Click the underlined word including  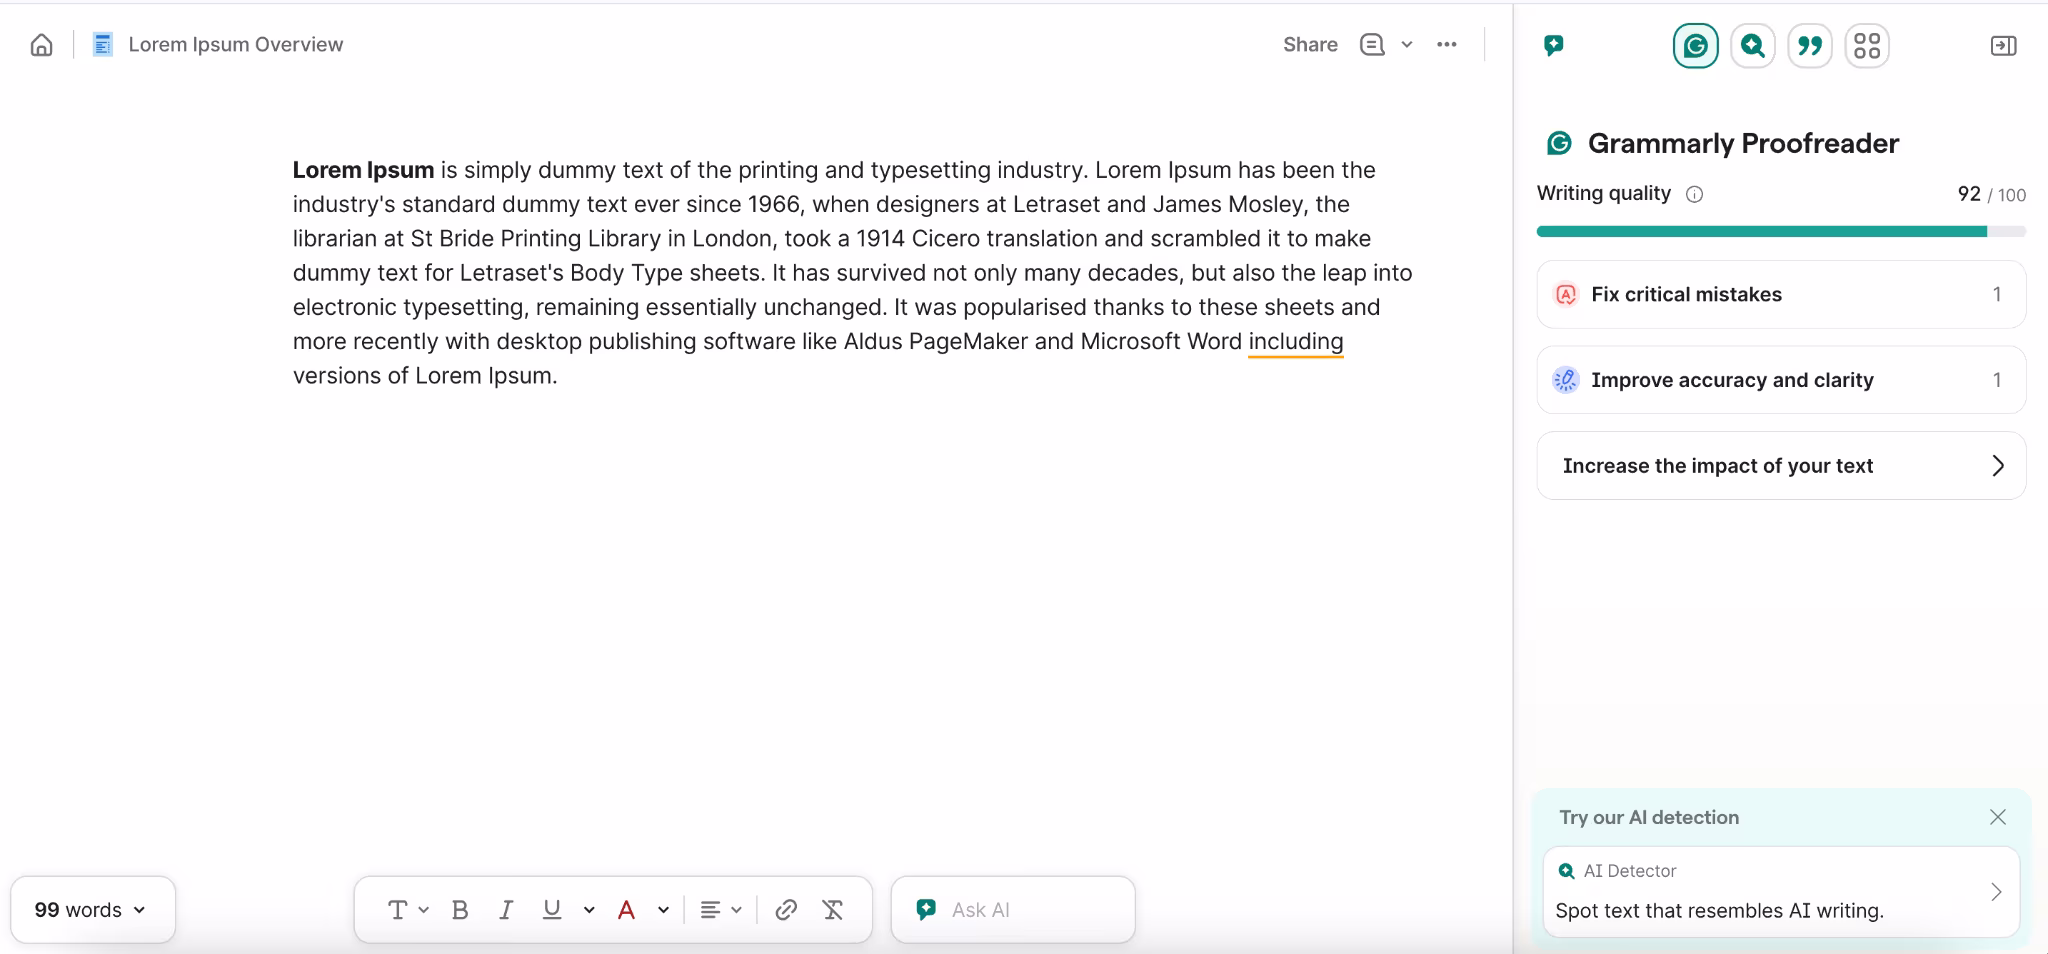pos(1296,341)
